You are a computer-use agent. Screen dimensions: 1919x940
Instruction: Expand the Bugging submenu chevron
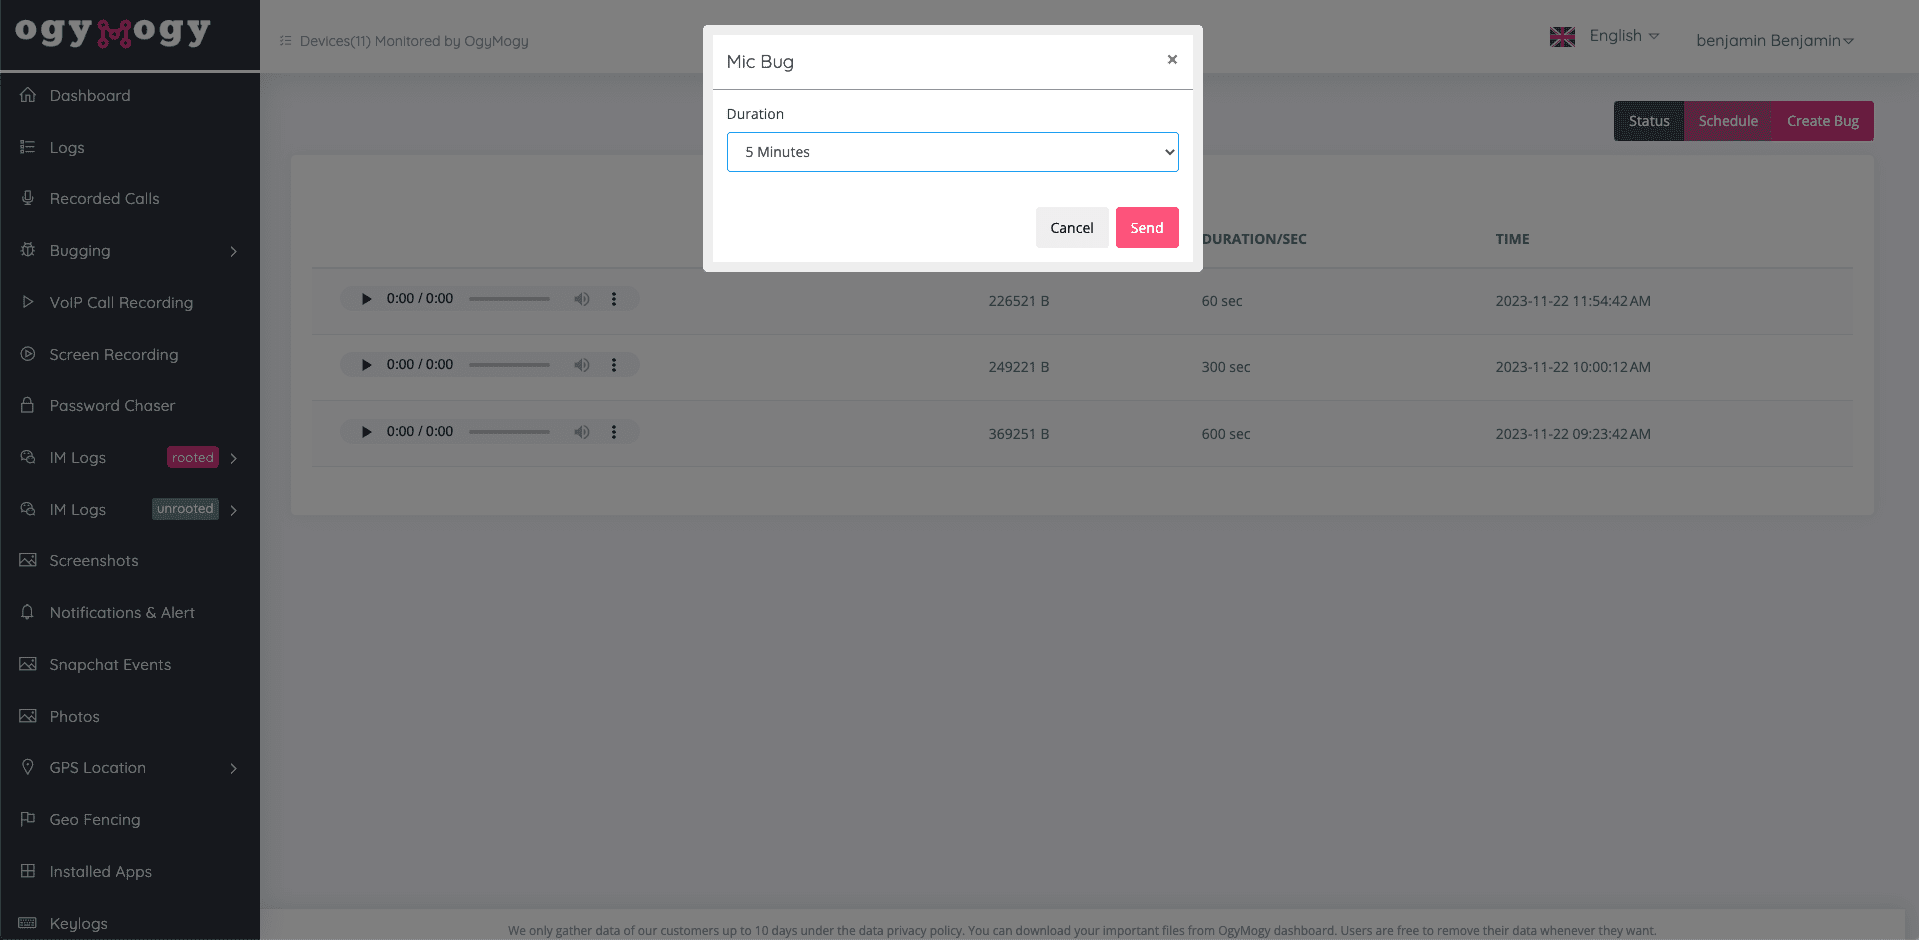coord(234,251)
